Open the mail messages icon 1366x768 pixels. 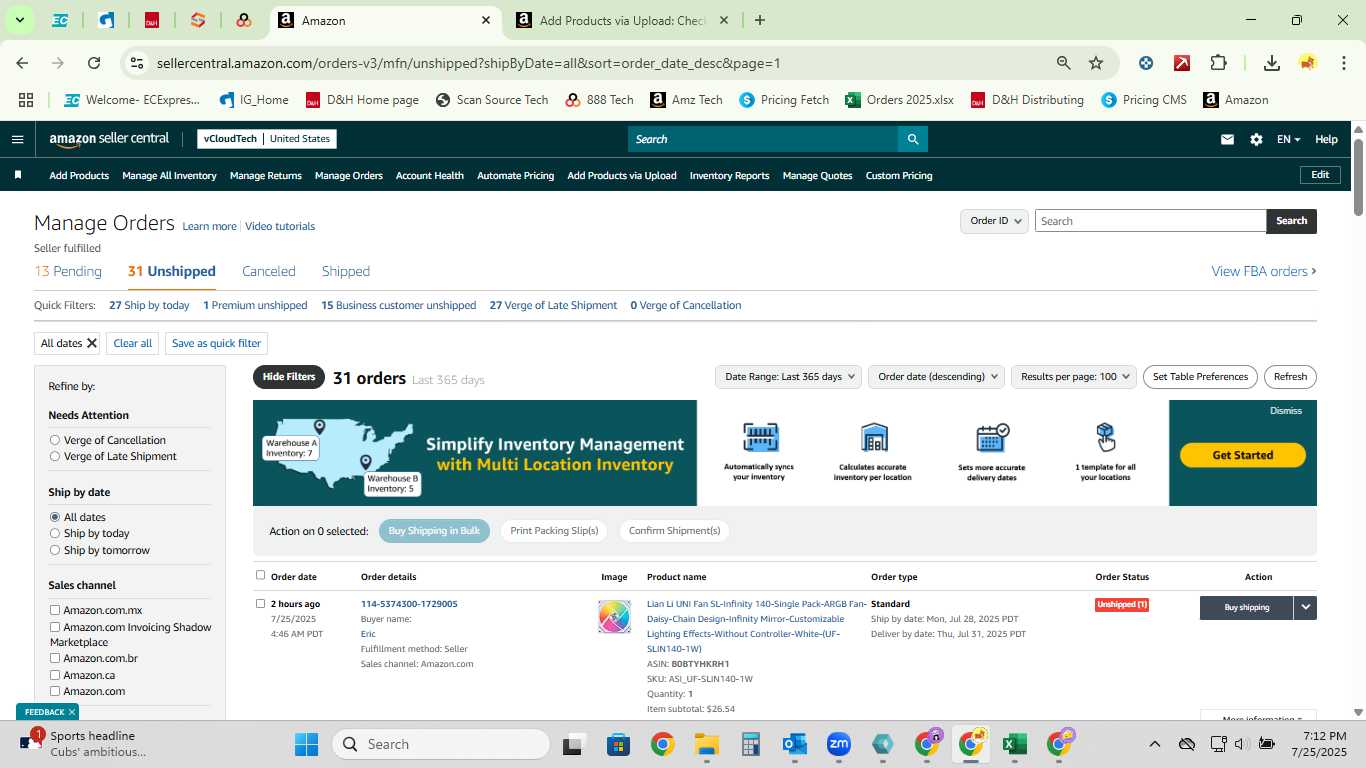[1227, 140]
